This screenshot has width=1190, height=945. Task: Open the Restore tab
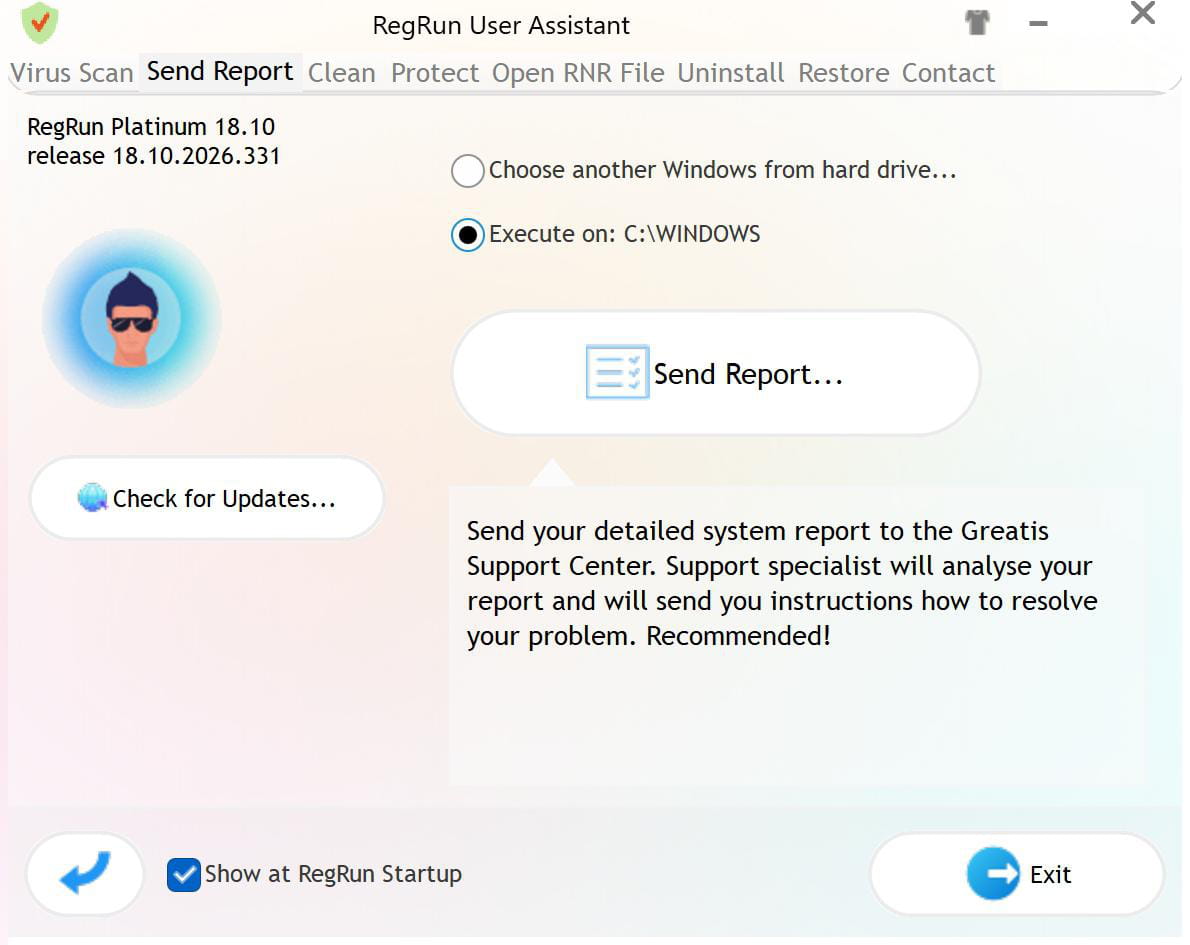coord(843,73)
